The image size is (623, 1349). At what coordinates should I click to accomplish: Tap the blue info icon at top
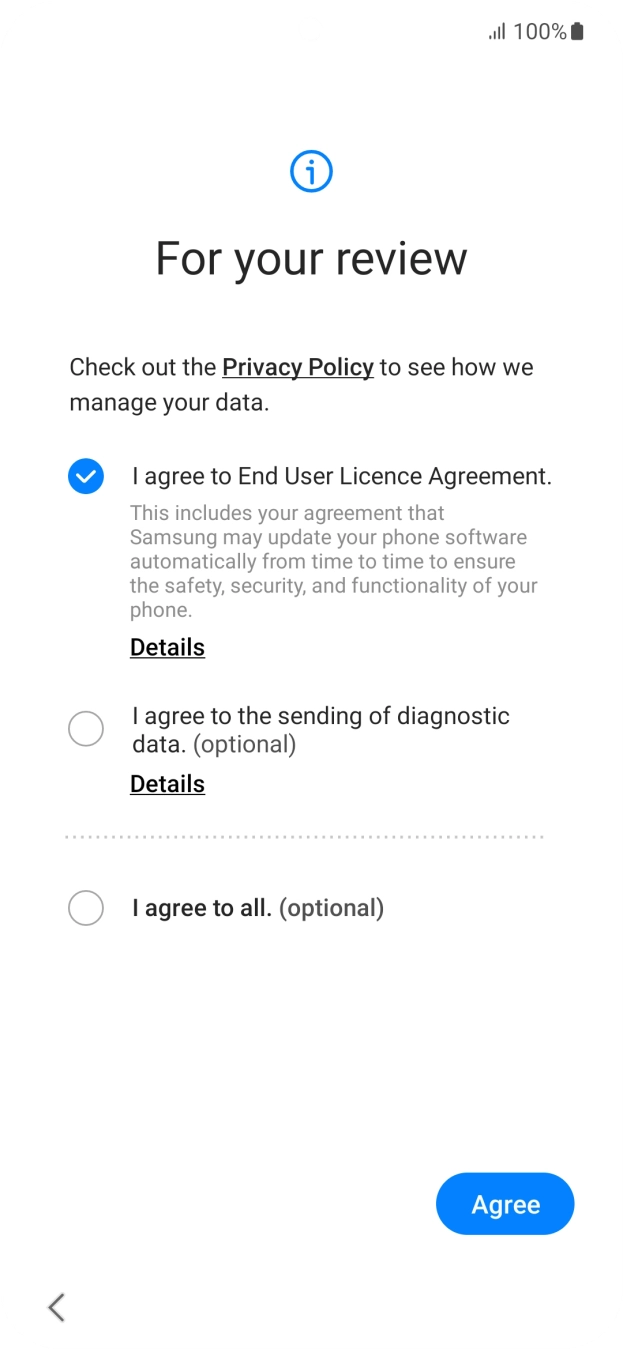(311, 172)
